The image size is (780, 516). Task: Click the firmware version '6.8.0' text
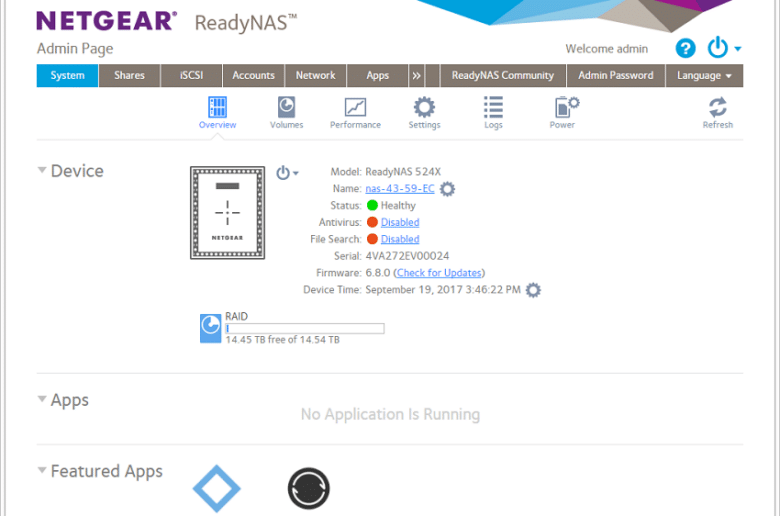(378, 273)
